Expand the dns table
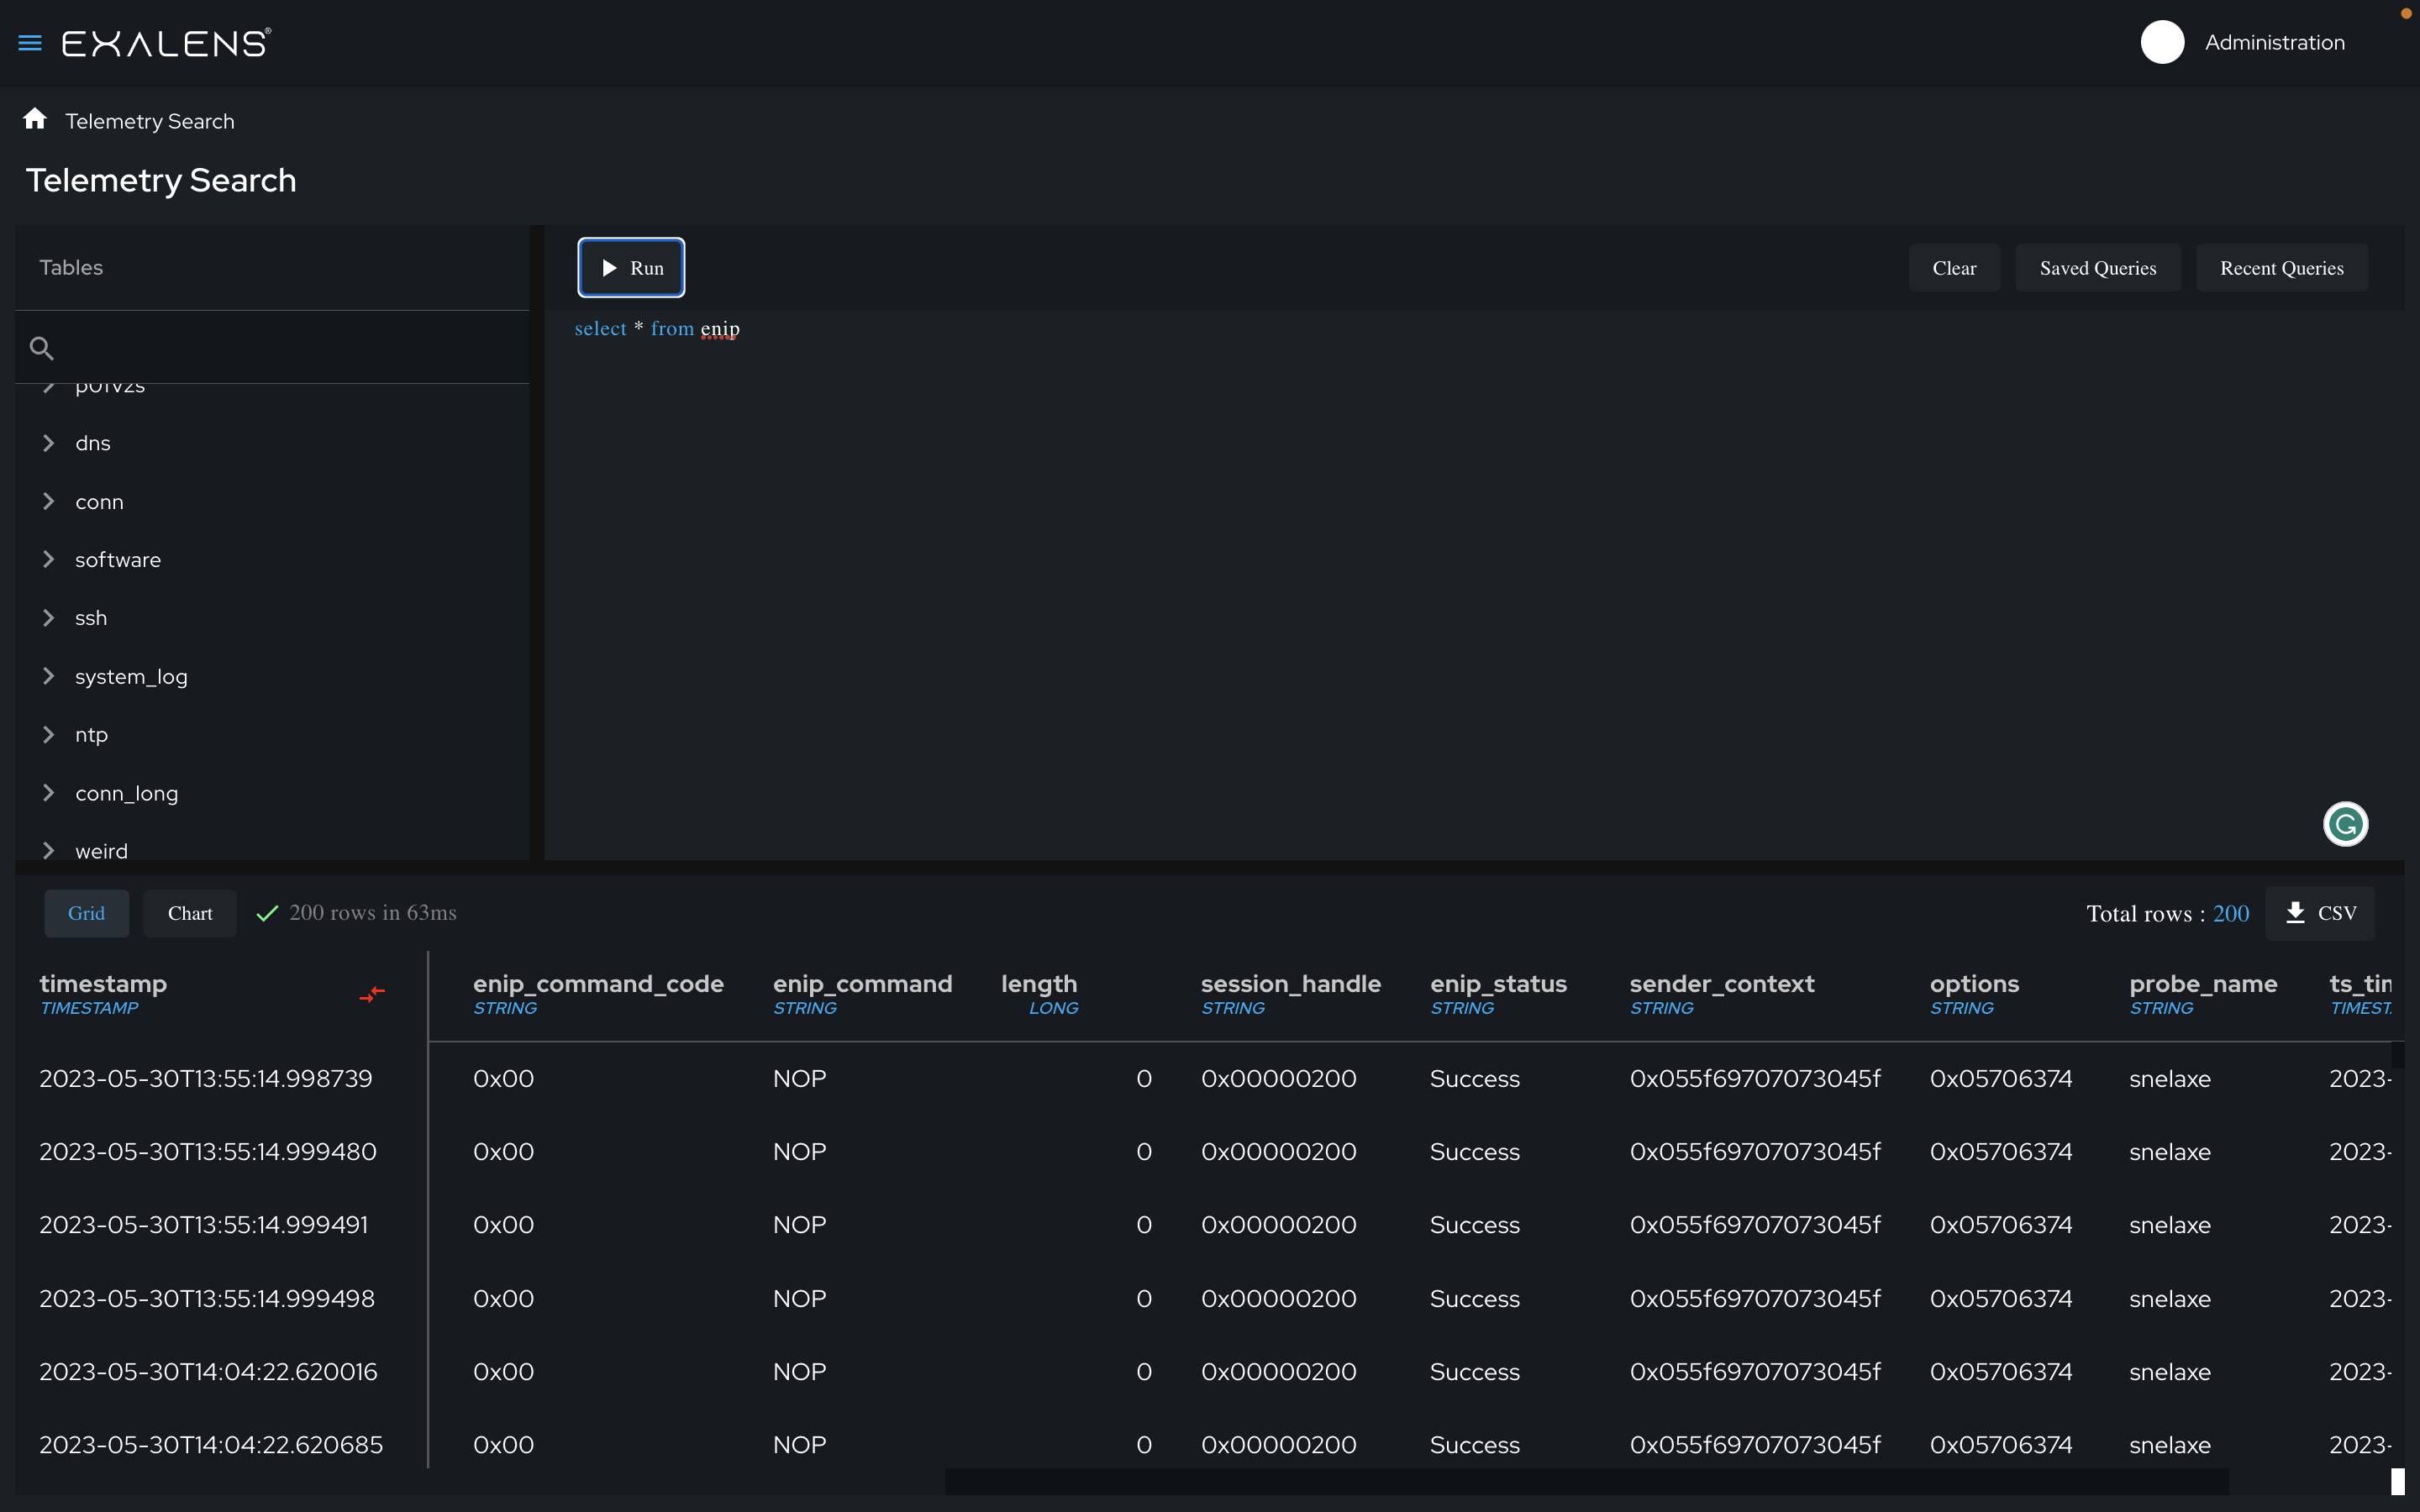Viewport: 2420px width, 1512px height. pos(48,443)
